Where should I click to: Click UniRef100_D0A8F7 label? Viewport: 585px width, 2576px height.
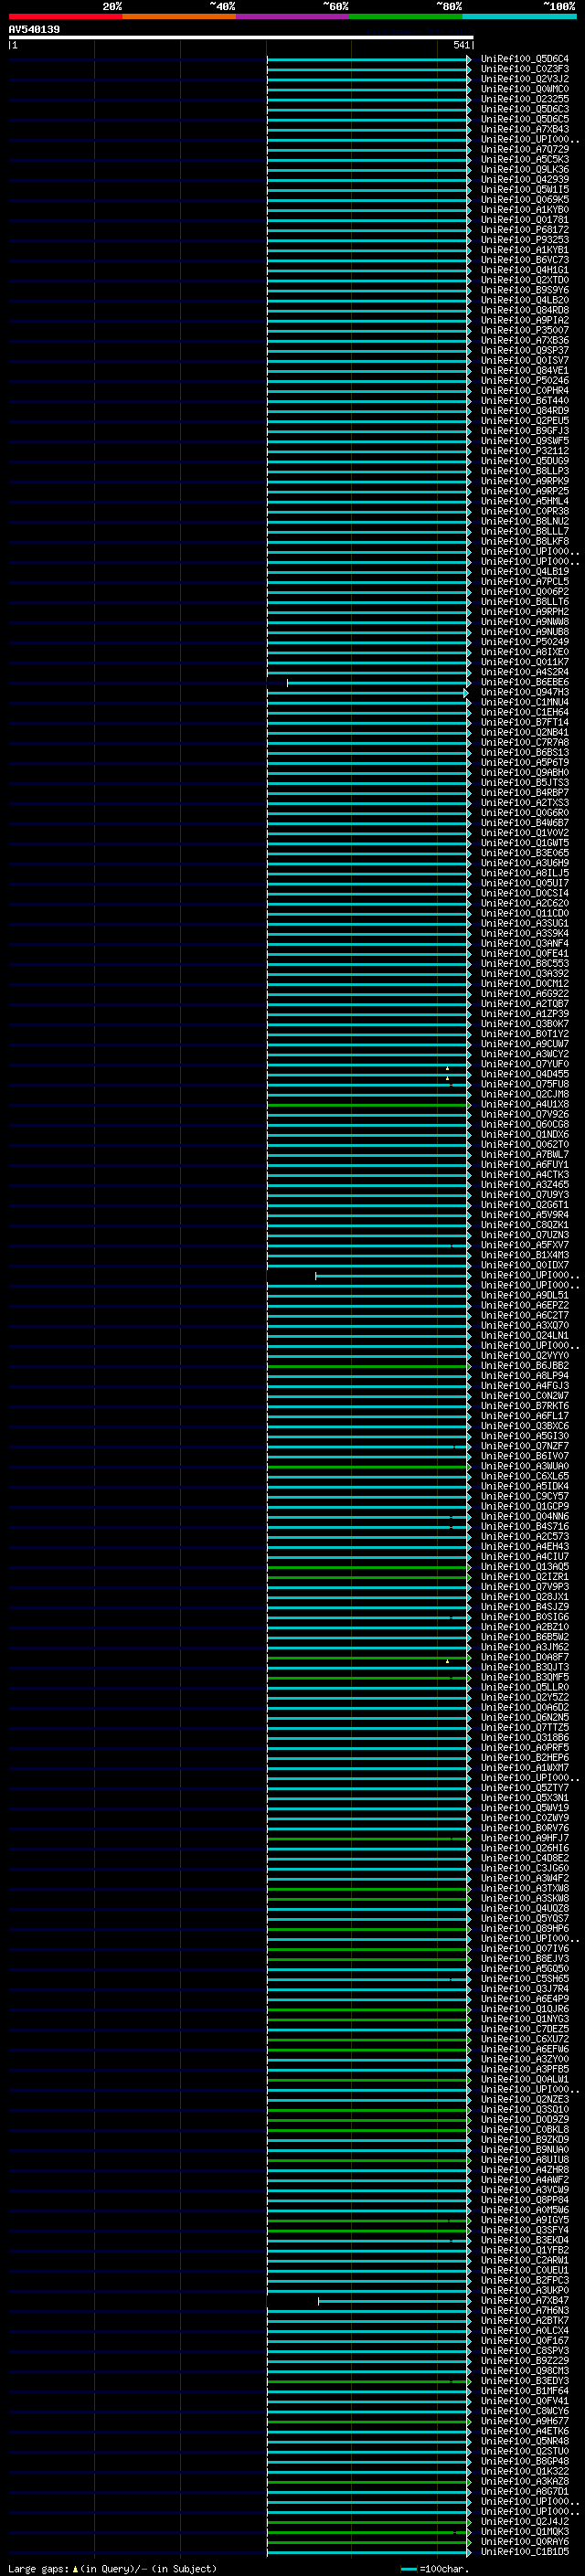[x=525, y=1657]
